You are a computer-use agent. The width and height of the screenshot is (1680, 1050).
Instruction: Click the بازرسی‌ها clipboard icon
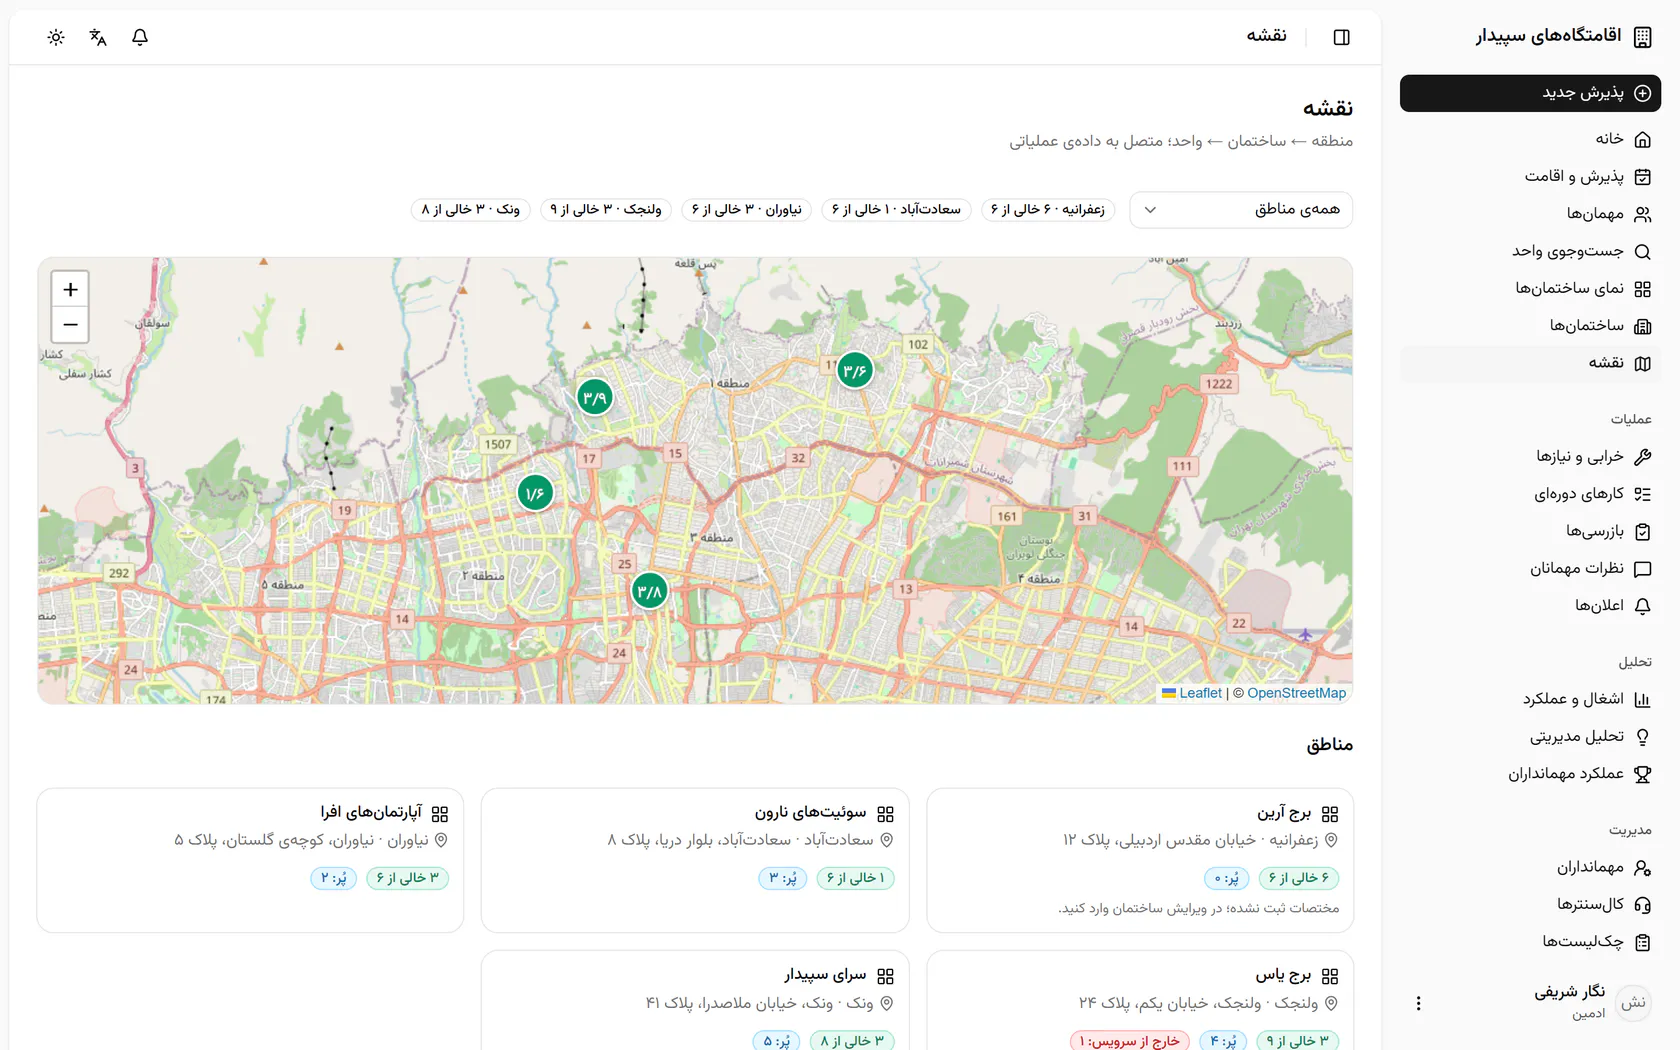coord(1642,532)
